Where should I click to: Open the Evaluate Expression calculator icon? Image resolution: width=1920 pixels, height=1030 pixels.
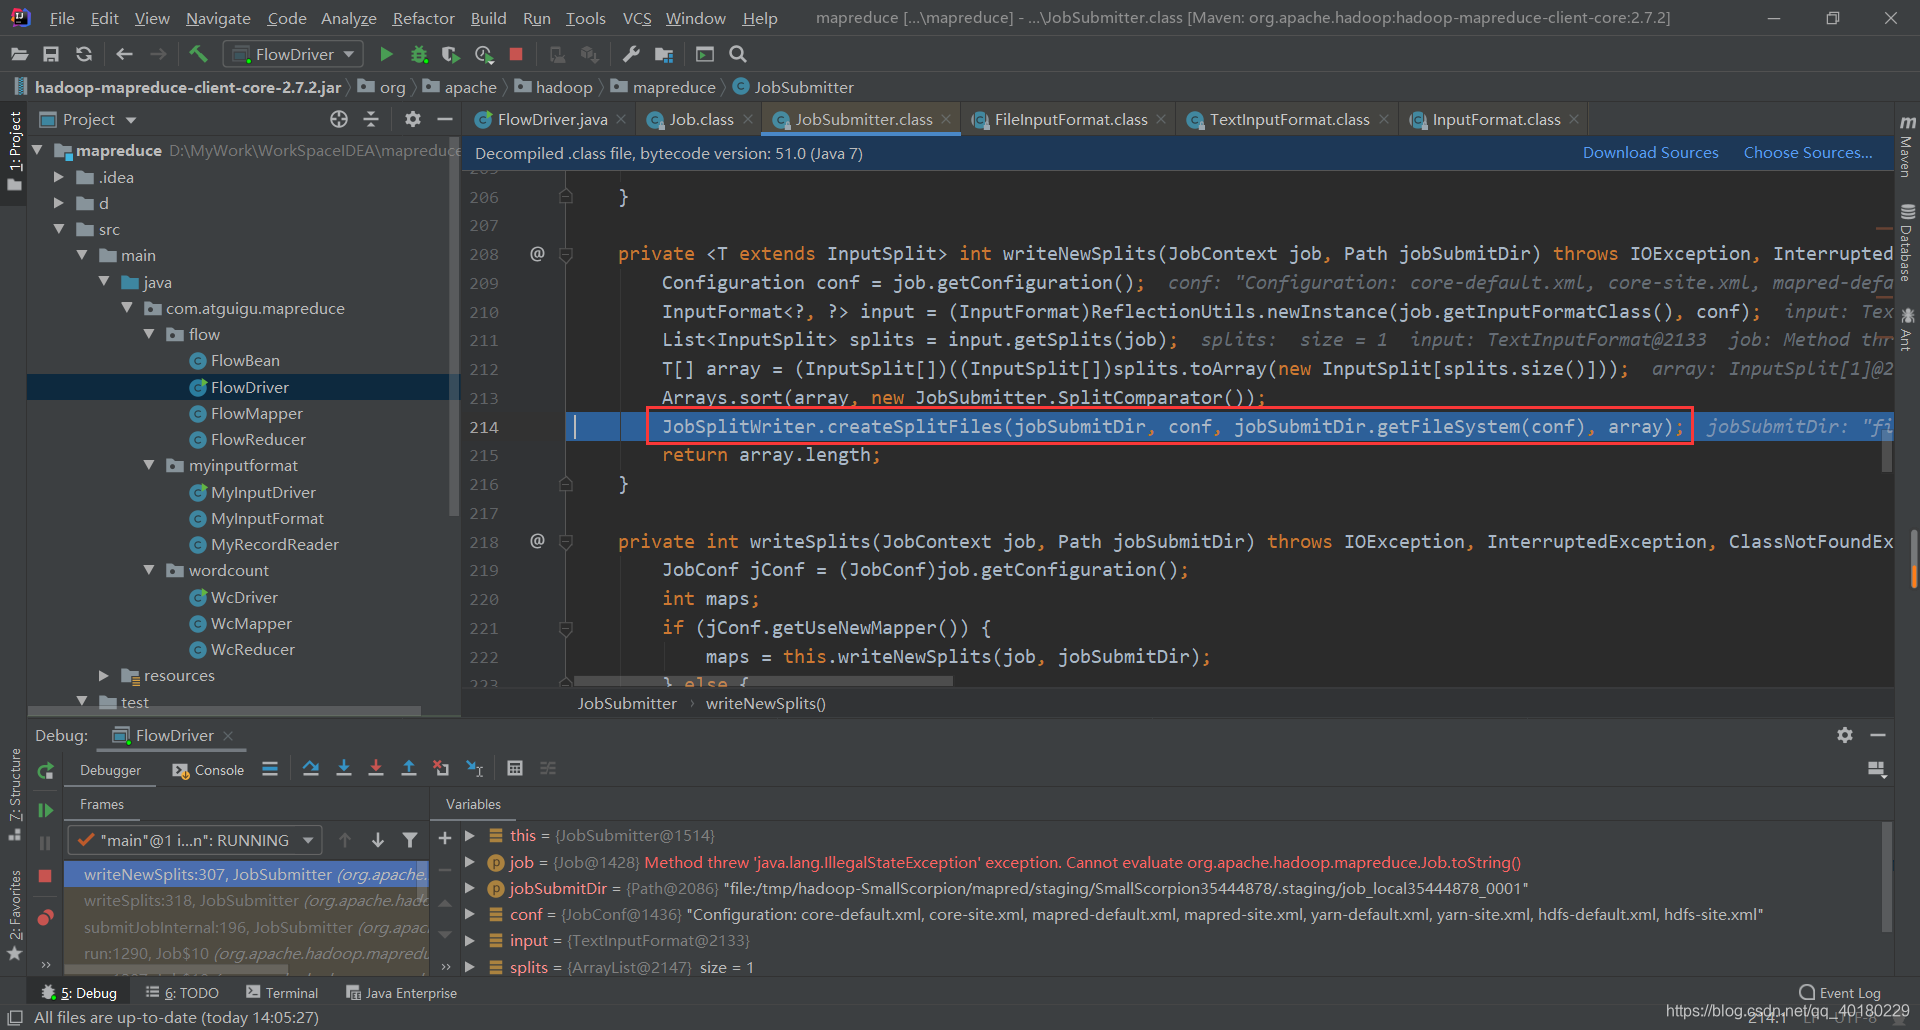pos(515,768)
